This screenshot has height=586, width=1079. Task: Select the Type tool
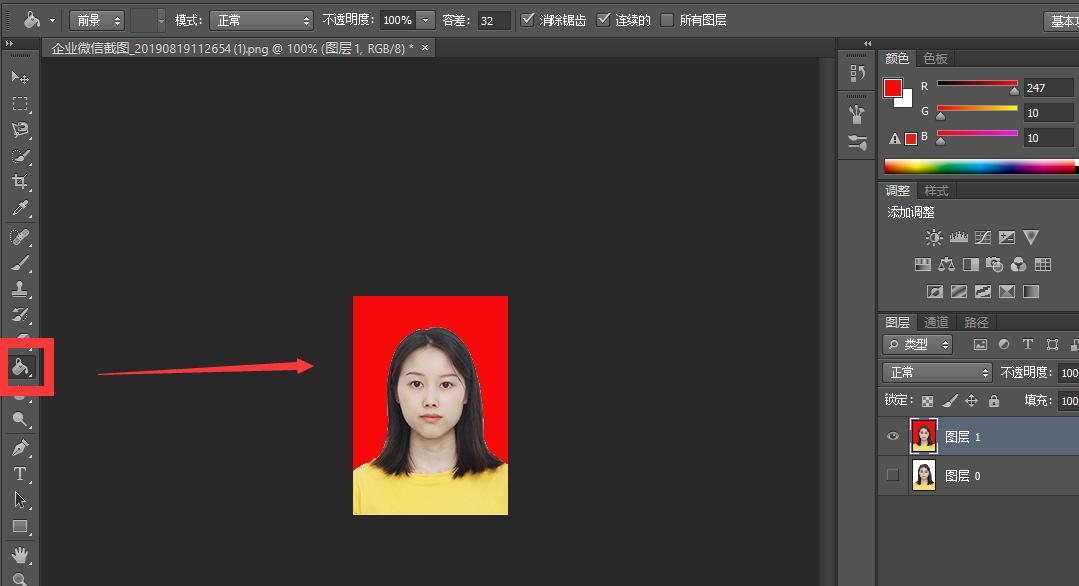[x=22, y=472]
